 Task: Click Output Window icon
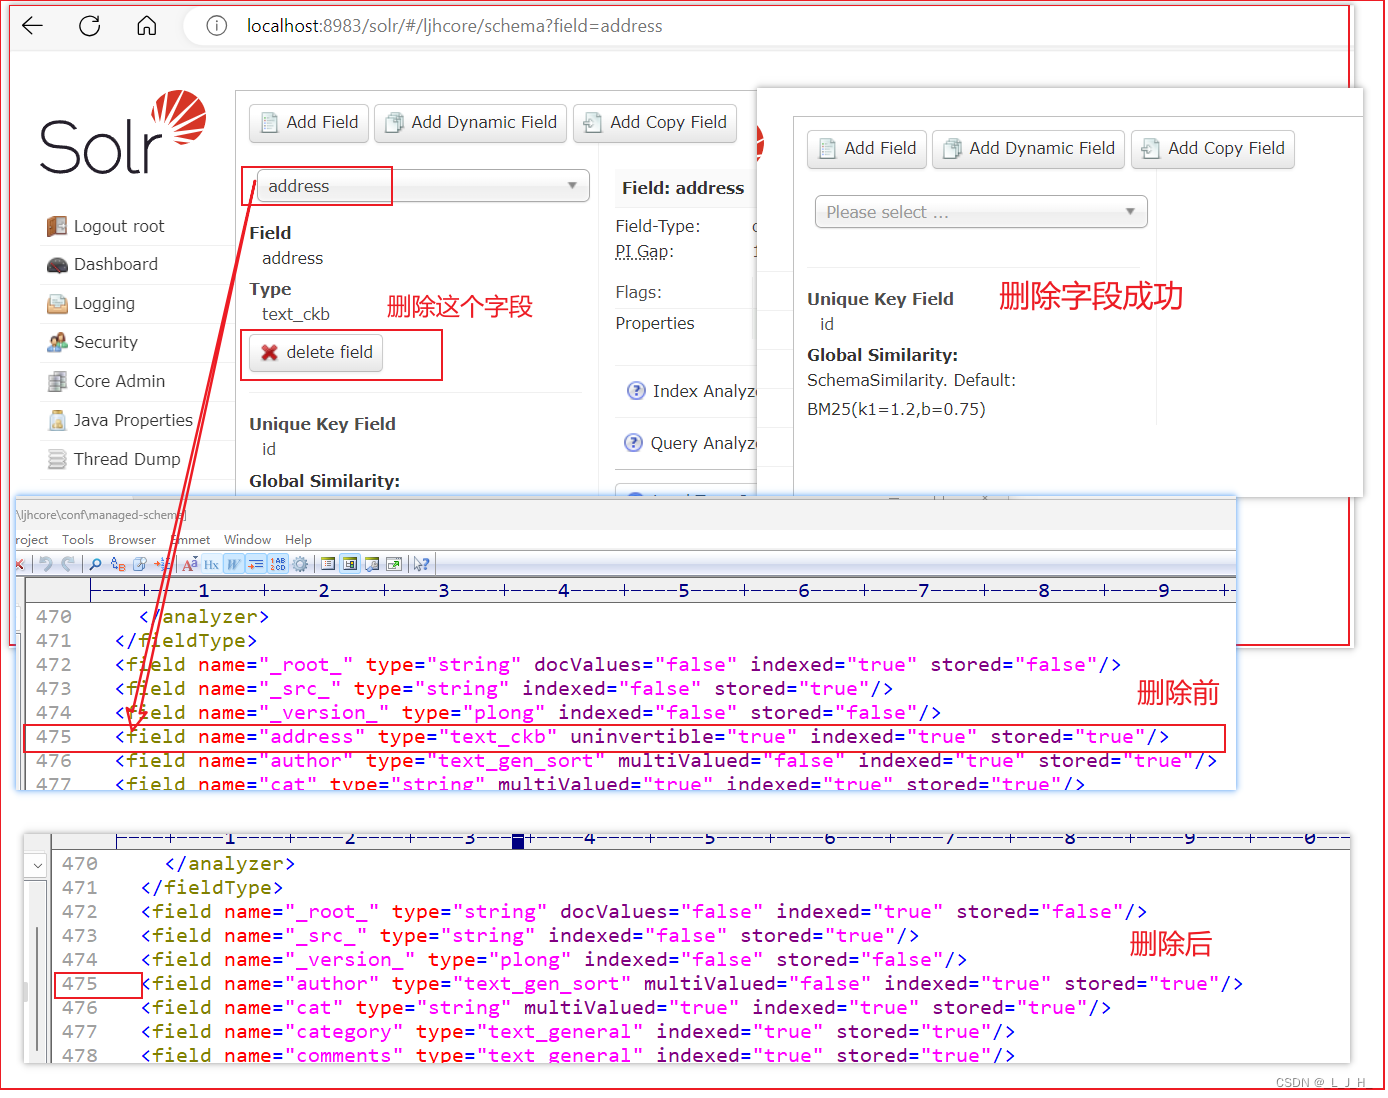pyautogui.click(x=372, y=564)
